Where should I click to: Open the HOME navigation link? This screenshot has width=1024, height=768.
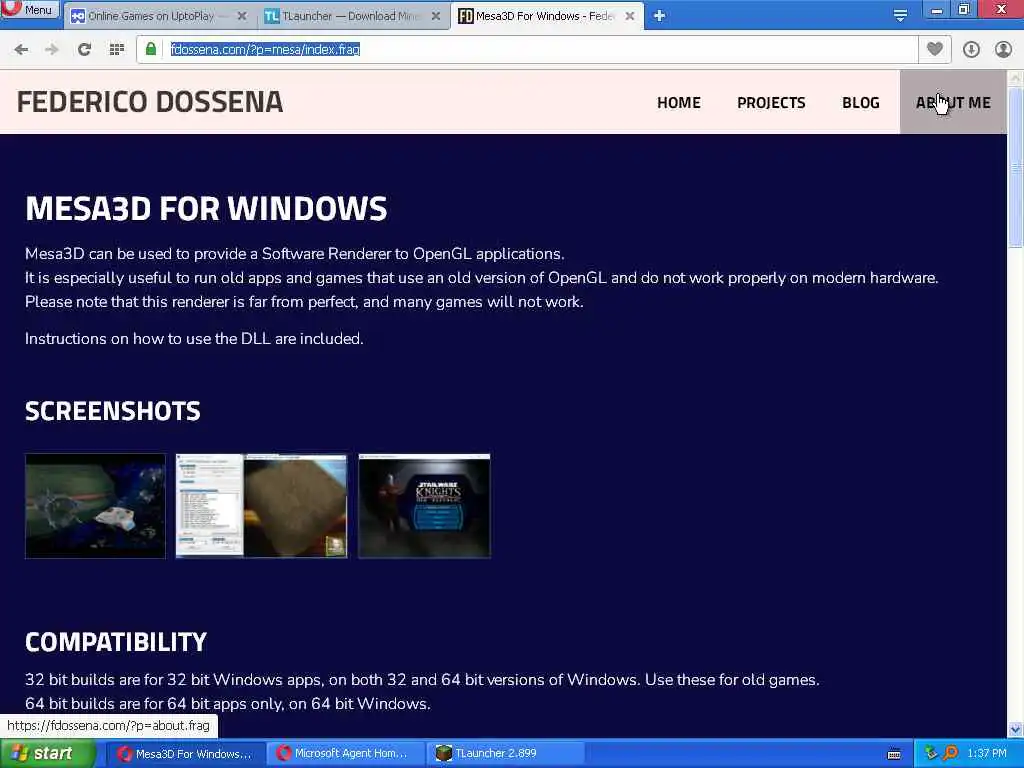[679, 103]
